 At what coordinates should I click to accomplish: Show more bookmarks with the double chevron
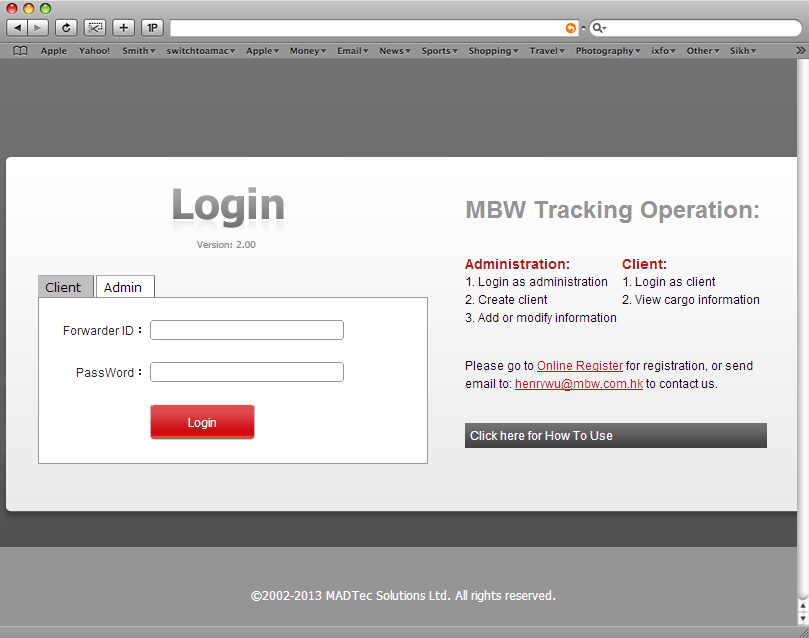tap(800, 51)
